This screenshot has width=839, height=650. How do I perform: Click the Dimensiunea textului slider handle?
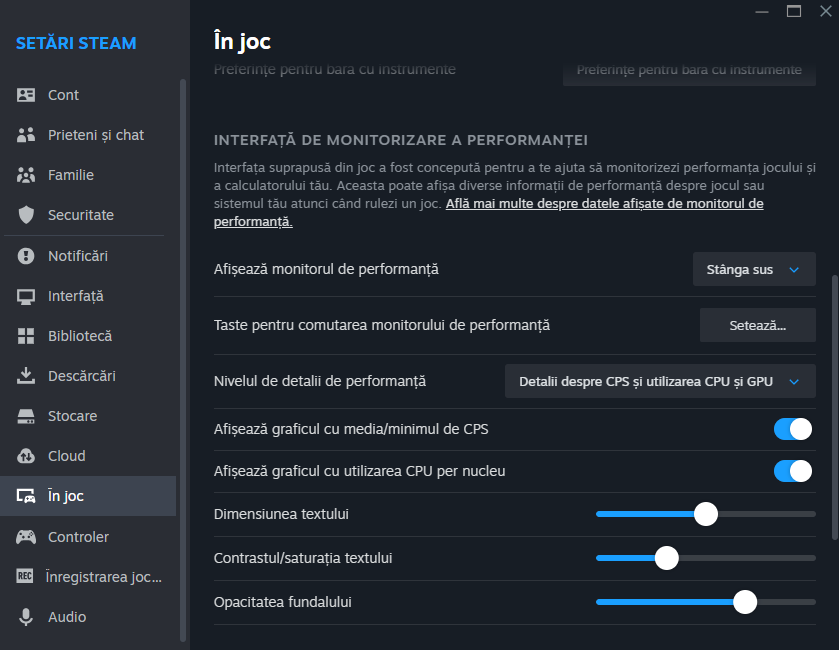tap(706, 514)
